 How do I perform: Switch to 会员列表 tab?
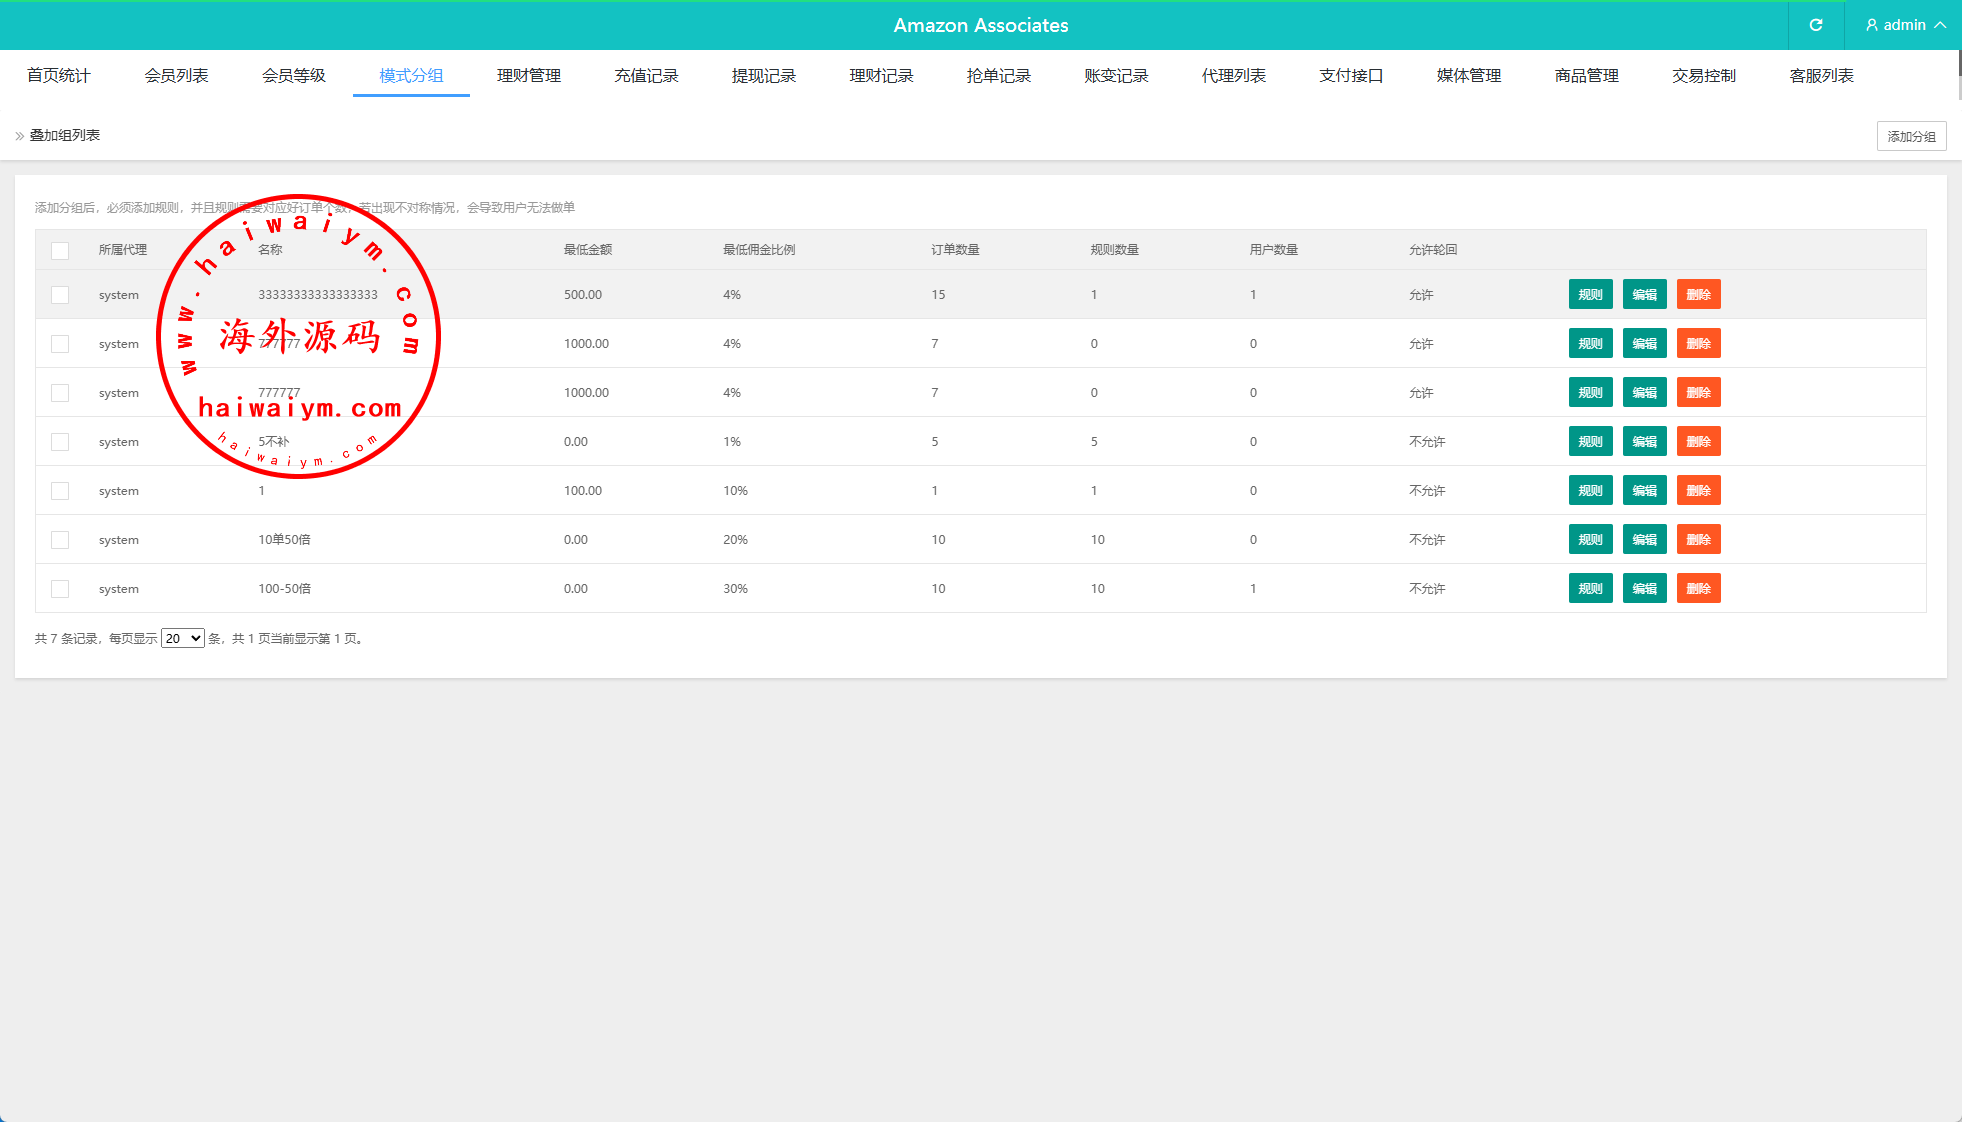(176, 76)
